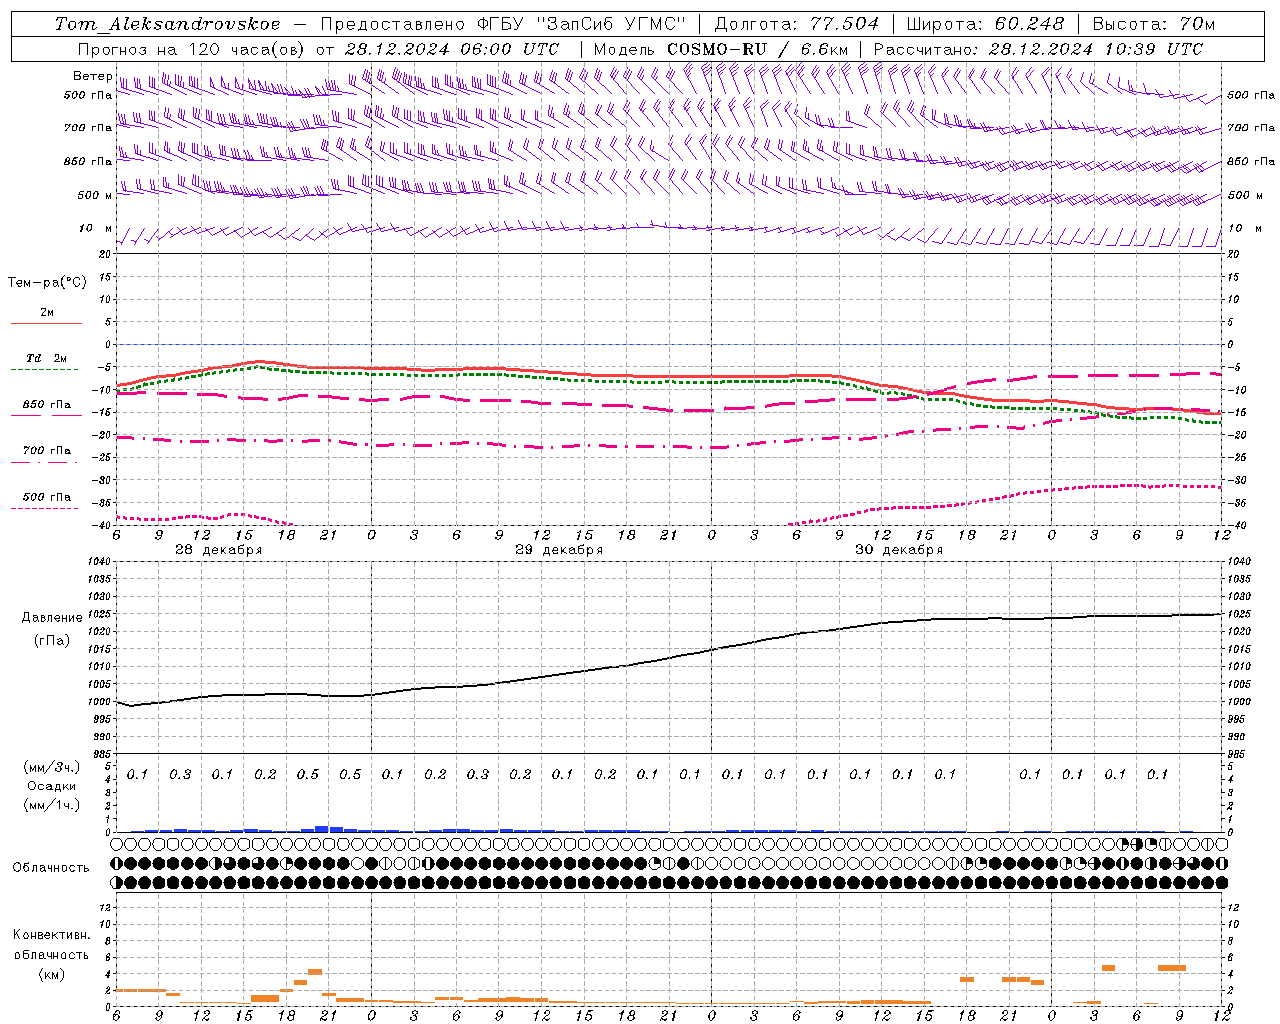Select 'Прогноз на 120 часа(ов)' forecast header
The image size is (1280, 1024).
pyautogui.click(x=192, y=49)
